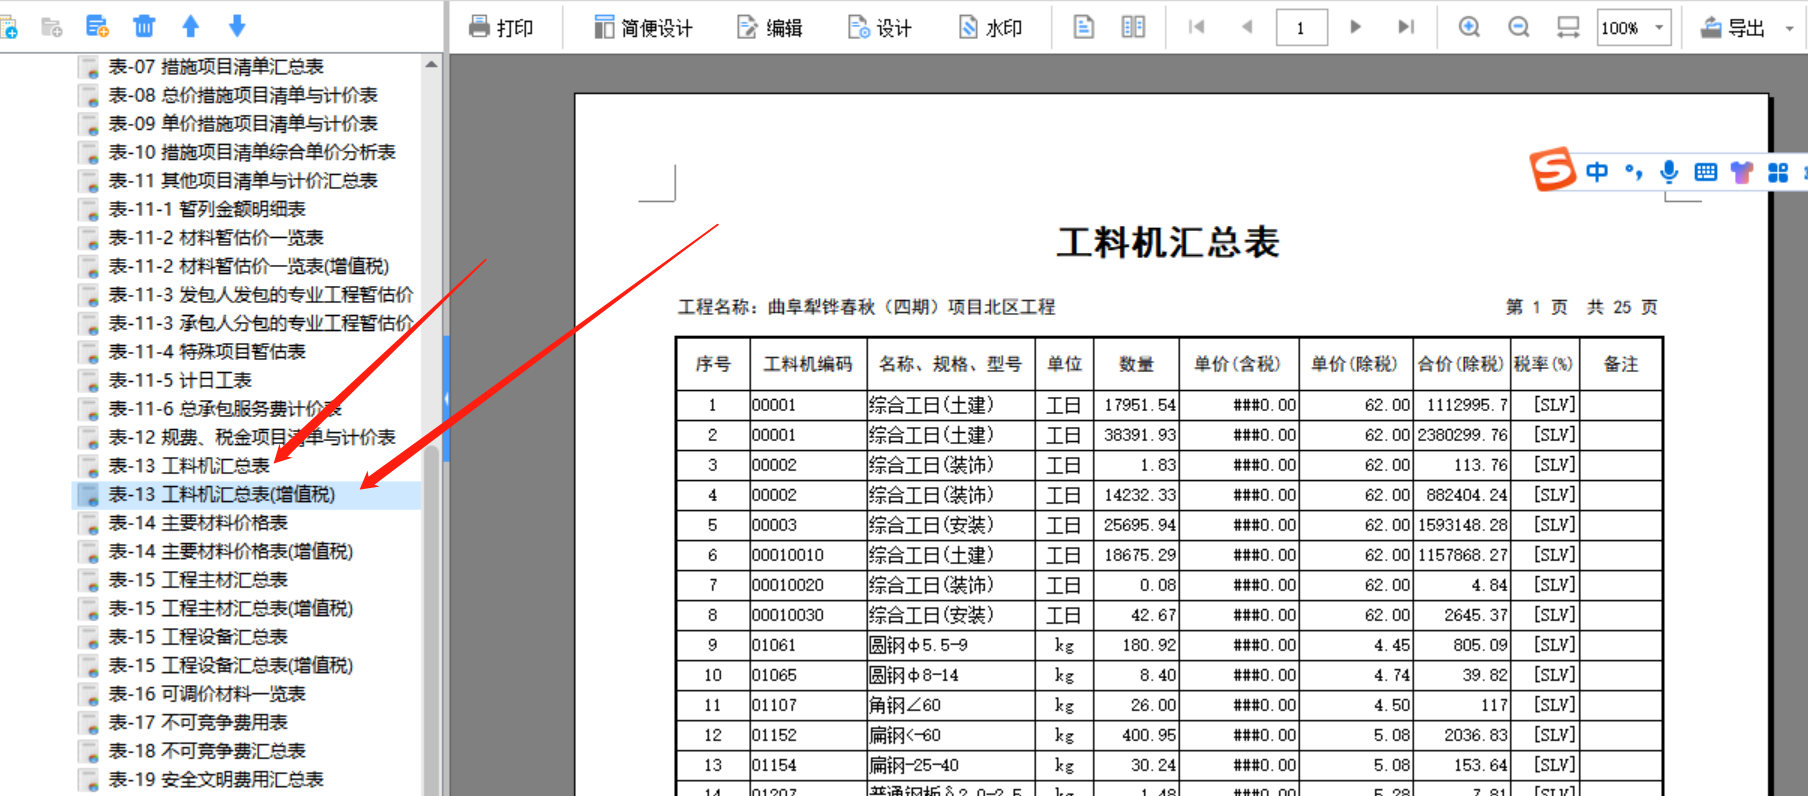The width and height of the screenshot is (1808, 796).
Task: Toggle Sogou punctuation mode icon
Action: 1634,171
